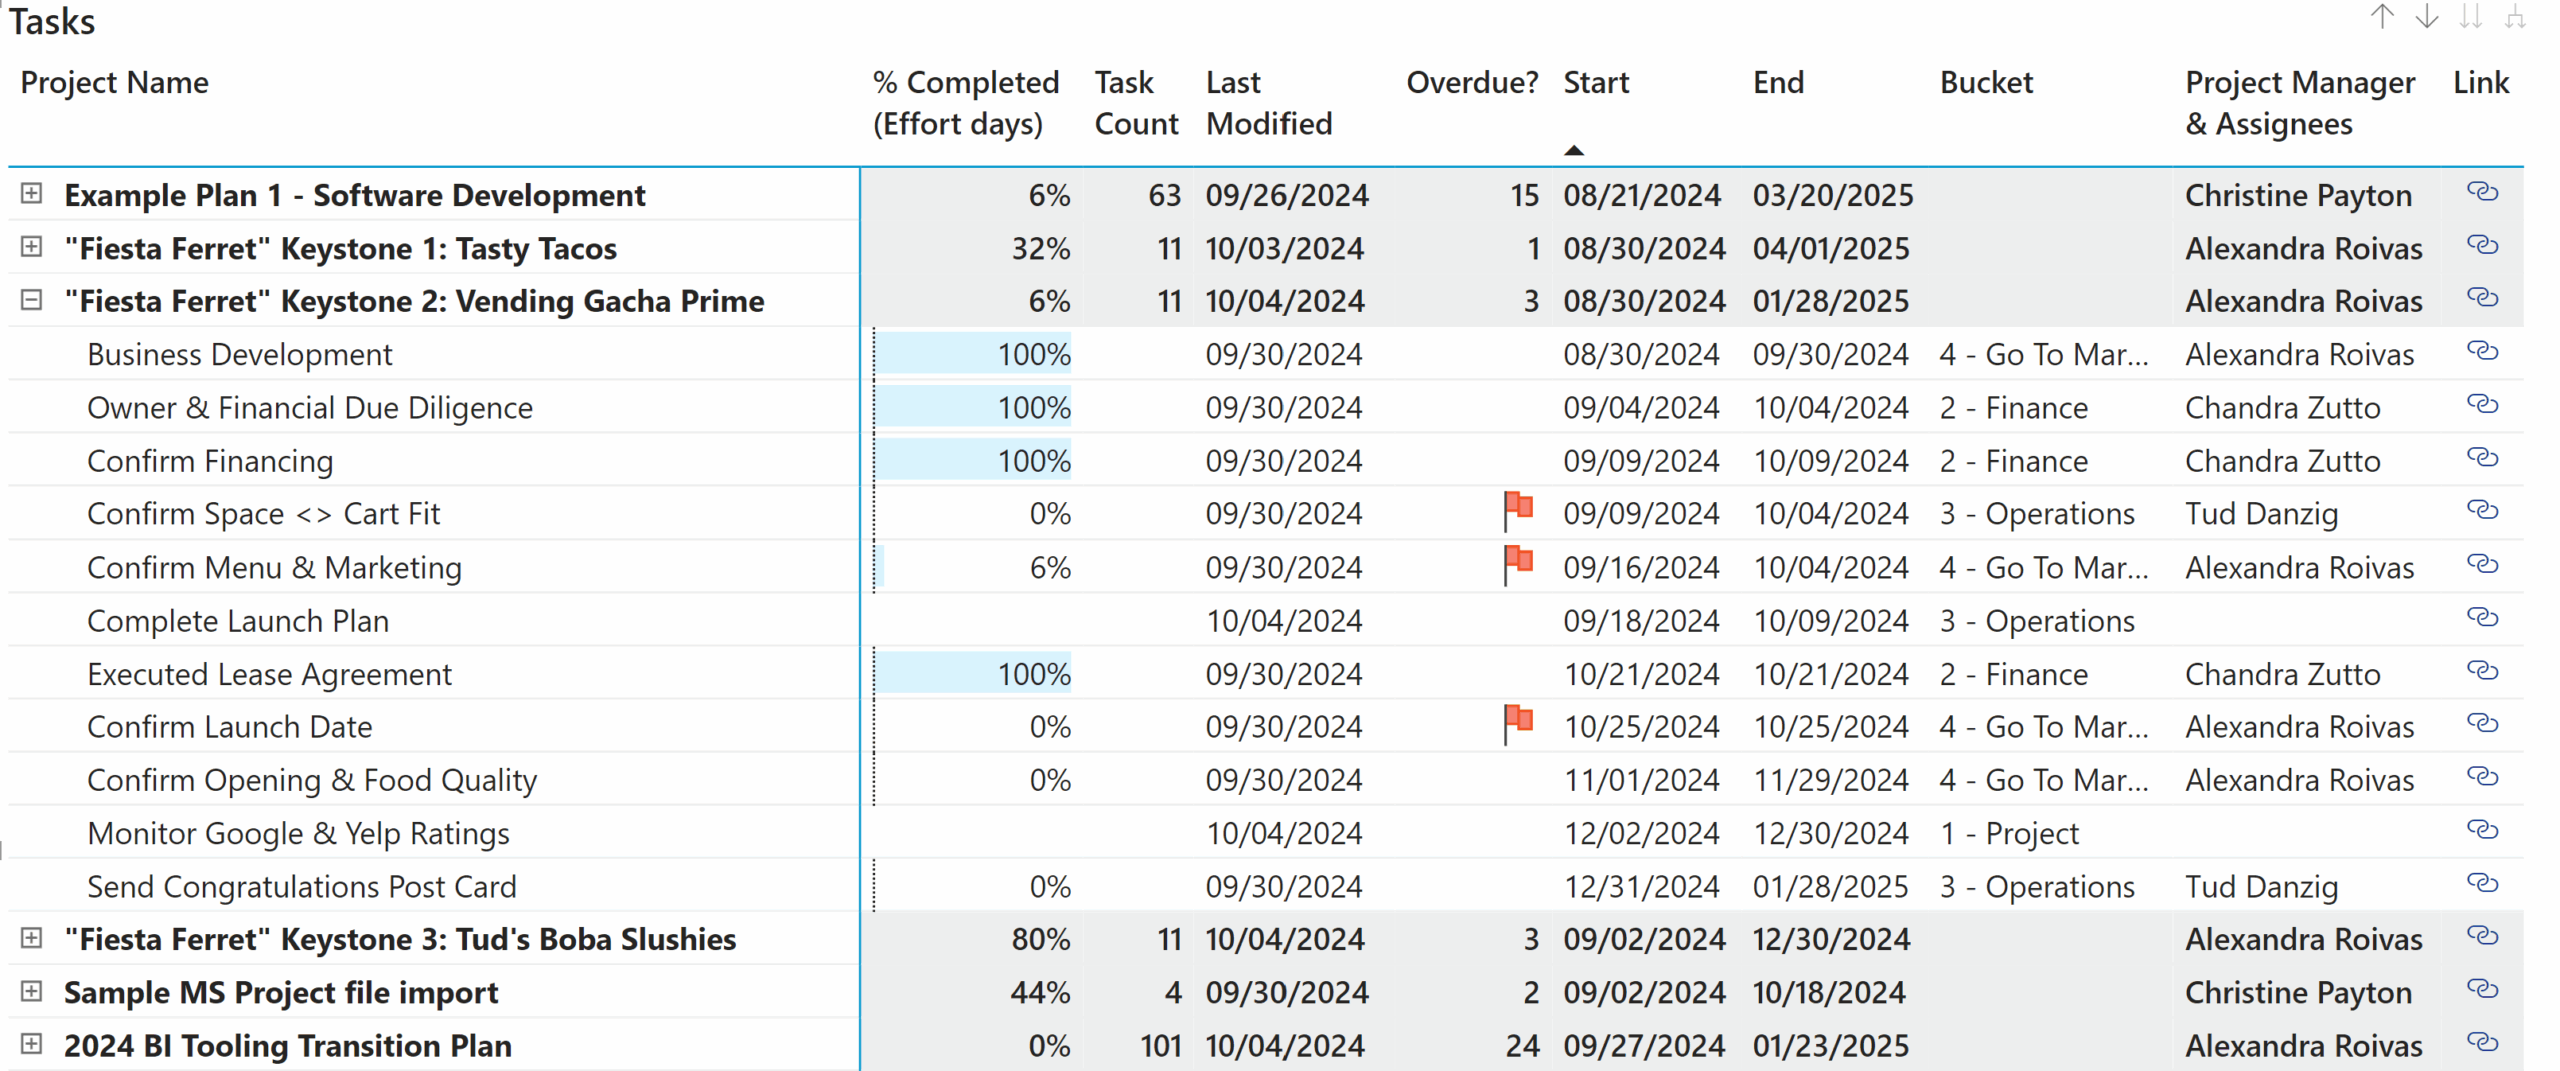Open the link for Example Plan 1
Viewport: 2560px width, 1071px height.
[2484, 193]
